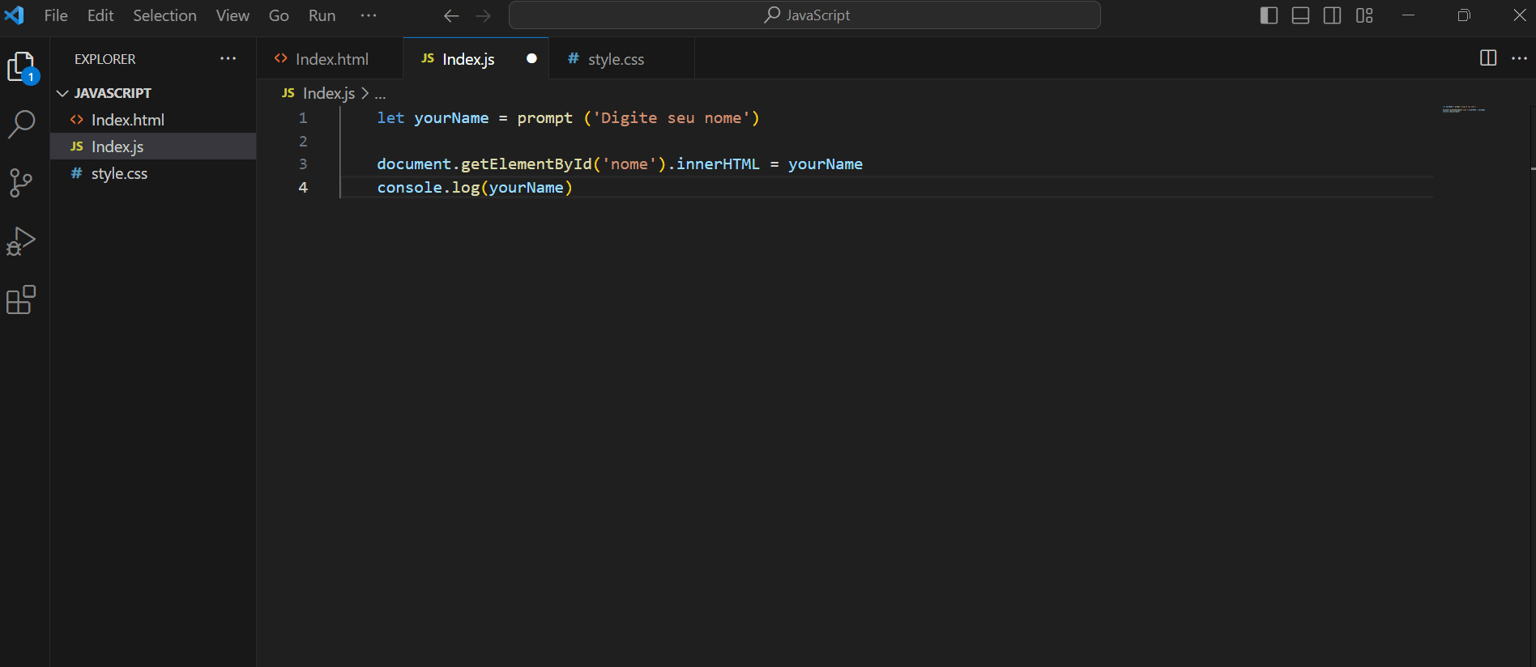Click the EXPLORER panel title
1536x667 pixels.
tap(105, 59)
